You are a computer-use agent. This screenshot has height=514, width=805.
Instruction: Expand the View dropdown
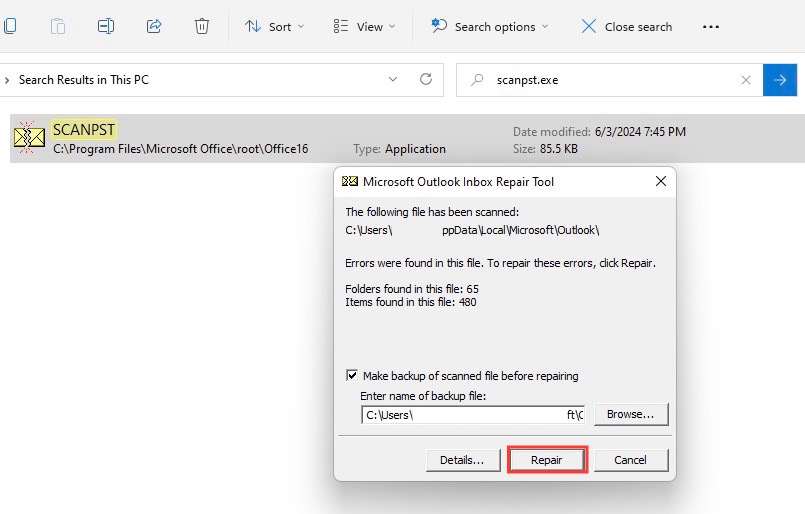point(364,27)
